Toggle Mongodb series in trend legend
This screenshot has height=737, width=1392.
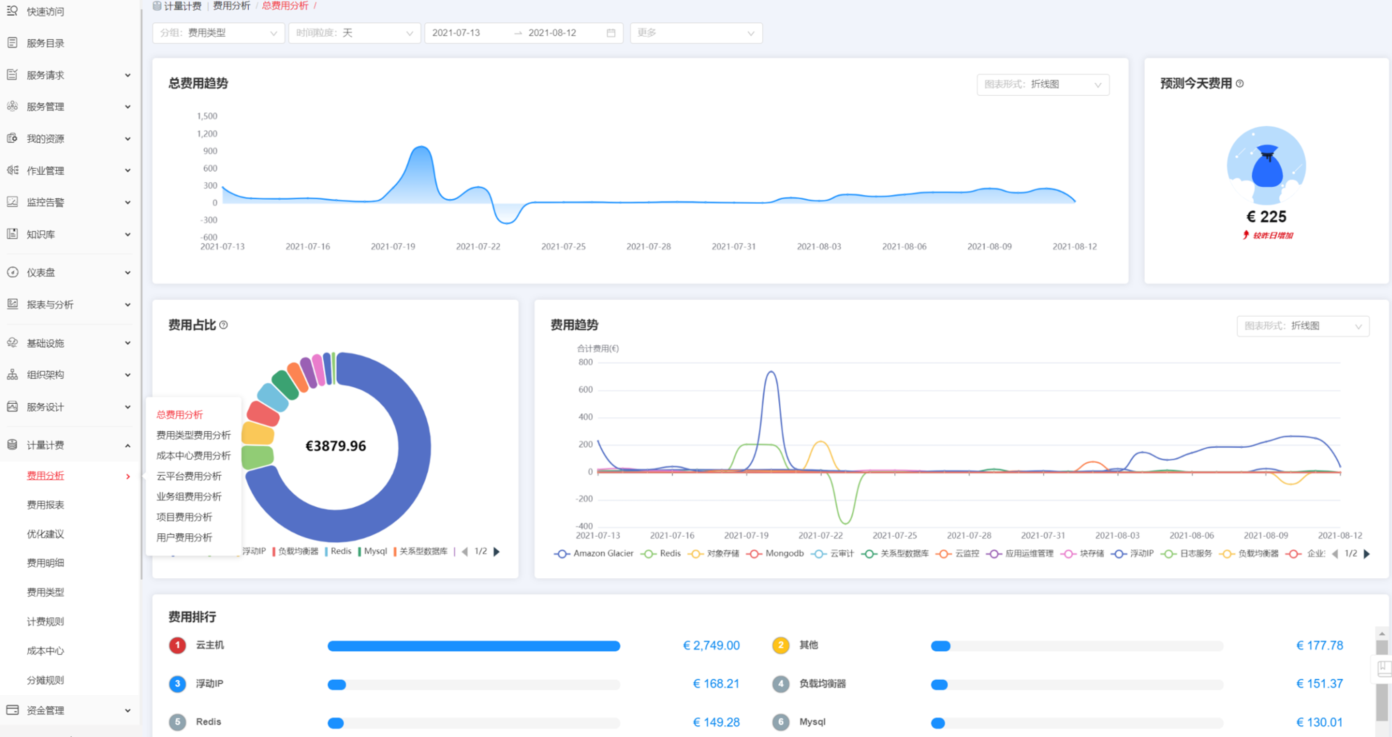(x=774, y=553)
